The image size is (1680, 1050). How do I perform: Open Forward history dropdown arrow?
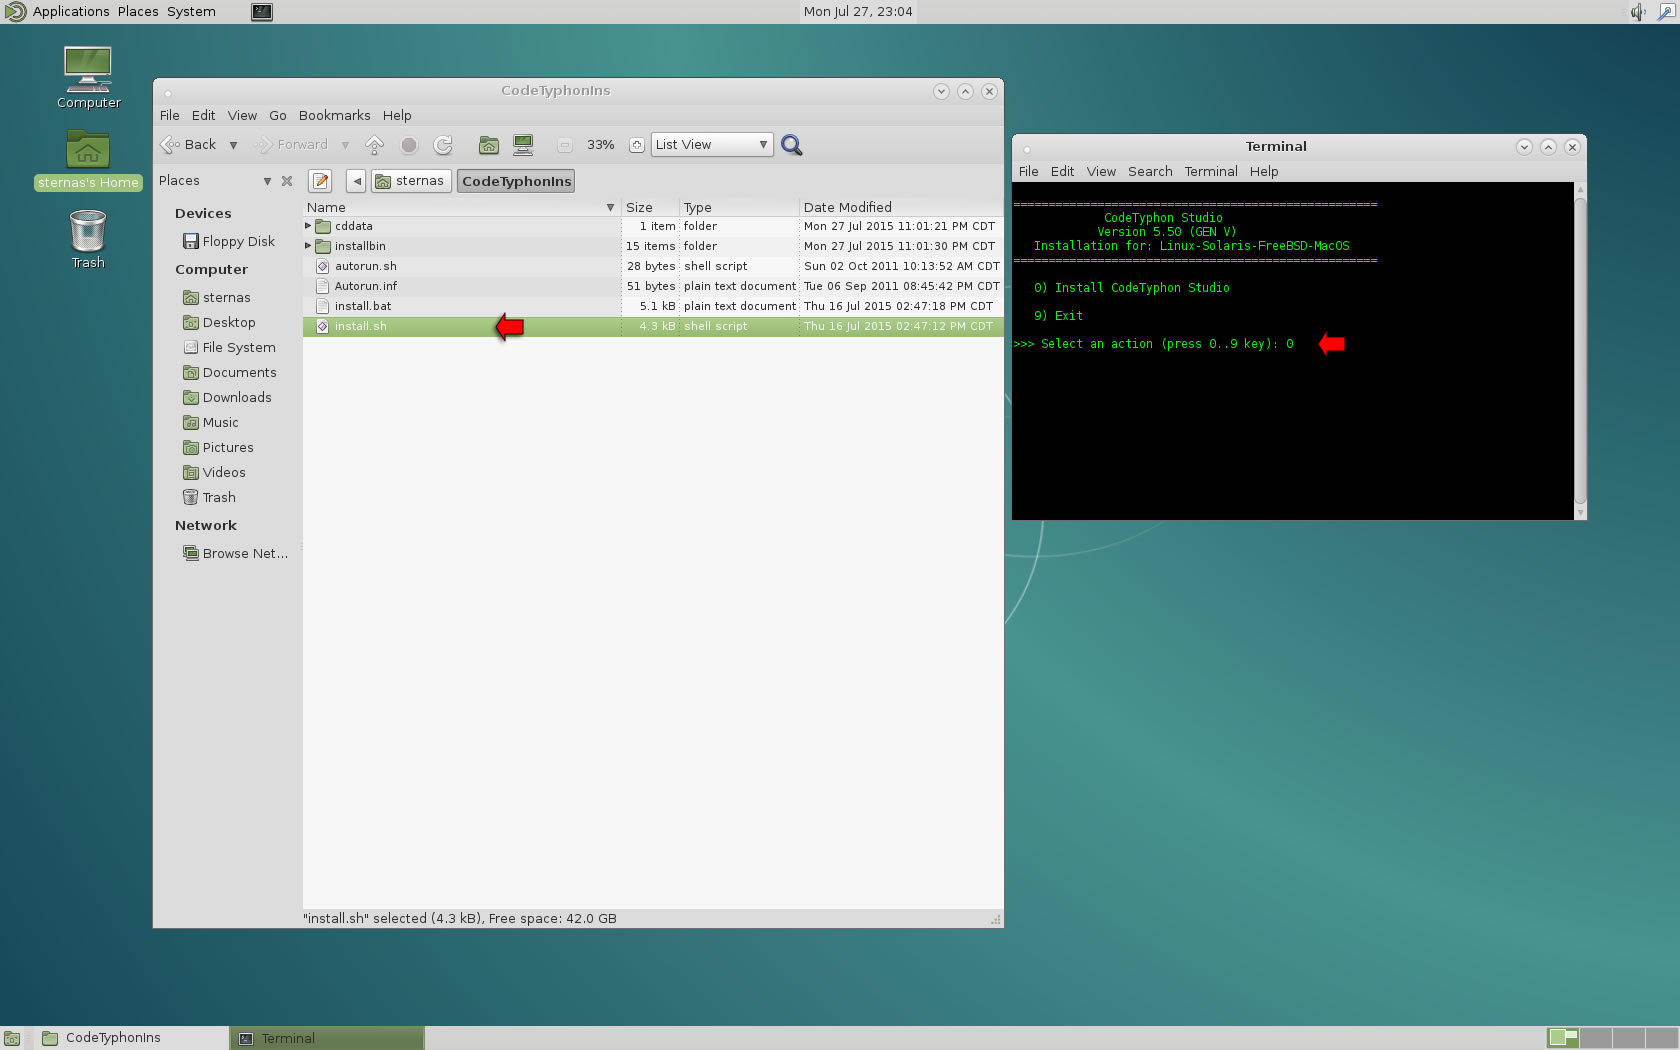click(345, 145)
